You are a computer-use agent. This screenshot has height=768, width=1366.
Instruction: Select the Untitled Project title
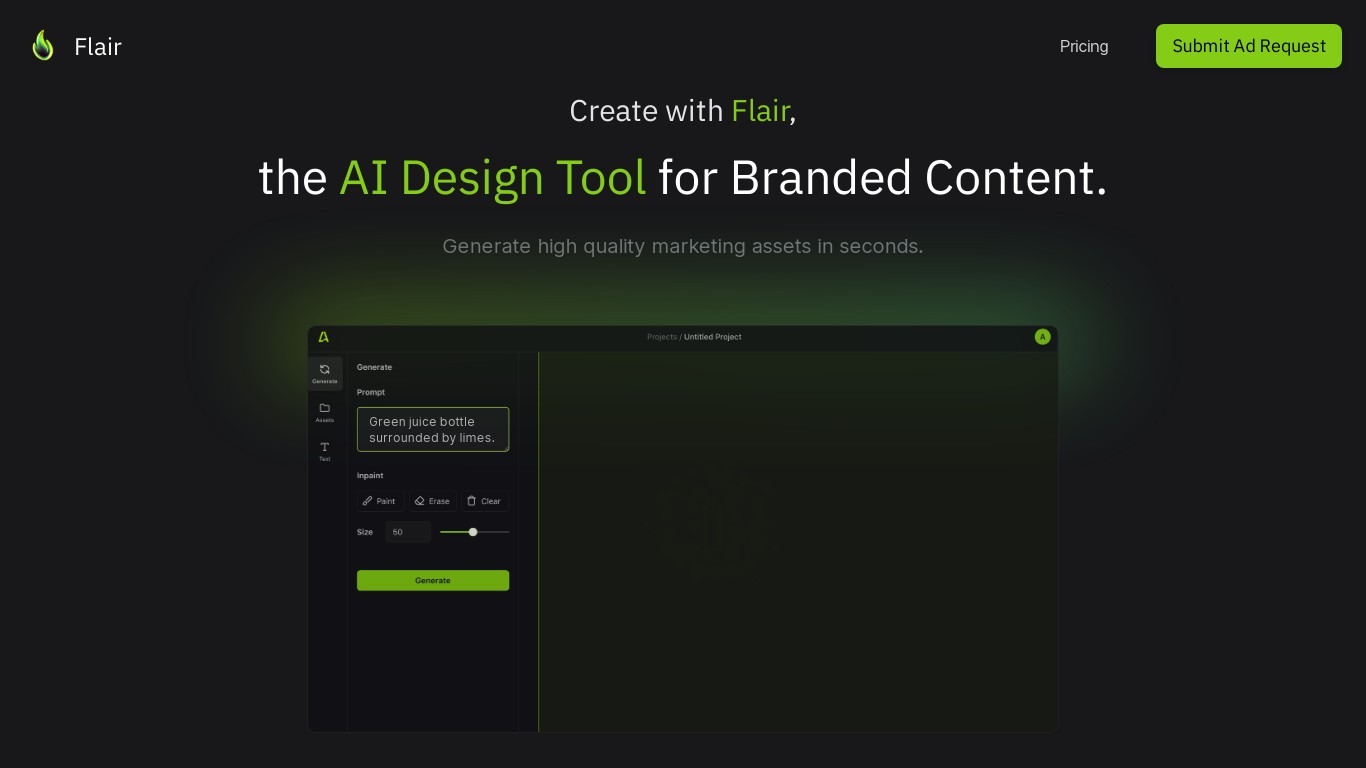click(712, 337)
